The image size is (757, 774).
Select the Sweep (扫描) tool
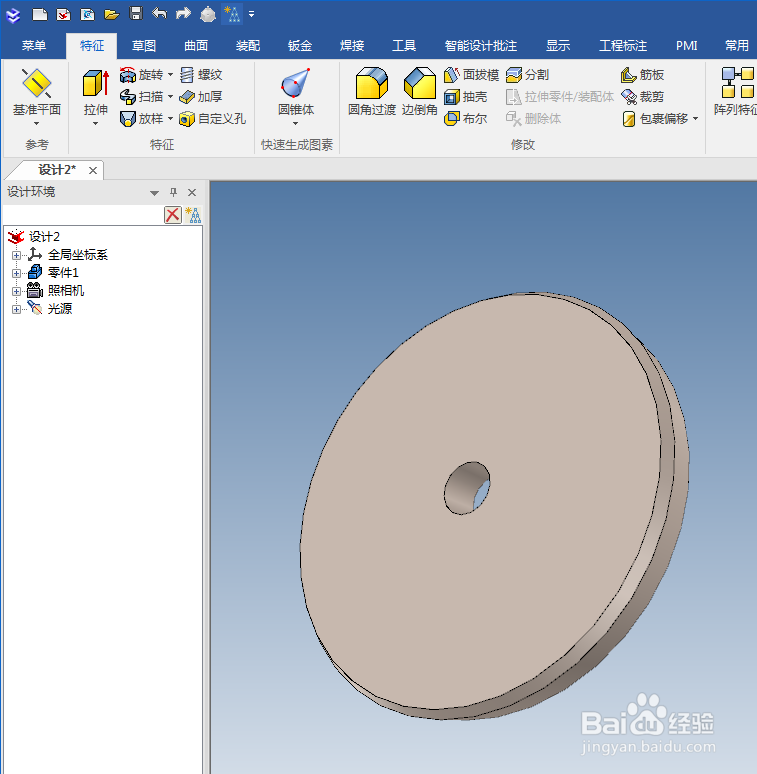click(x=141, y=97)
